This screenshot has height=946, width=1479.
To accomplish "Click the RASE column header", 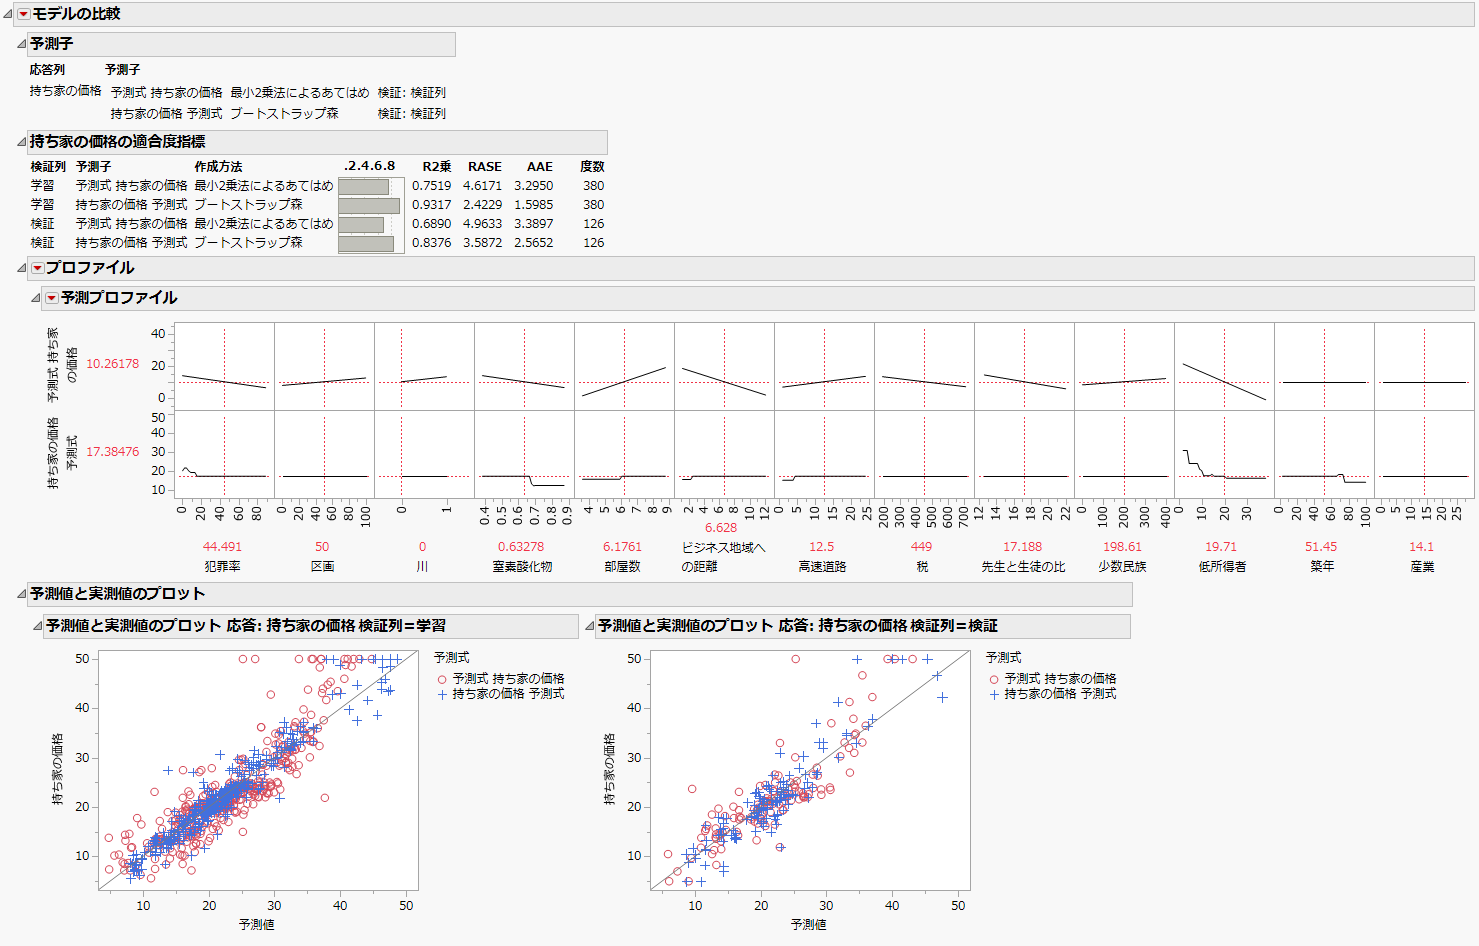I will coord(484,167).
